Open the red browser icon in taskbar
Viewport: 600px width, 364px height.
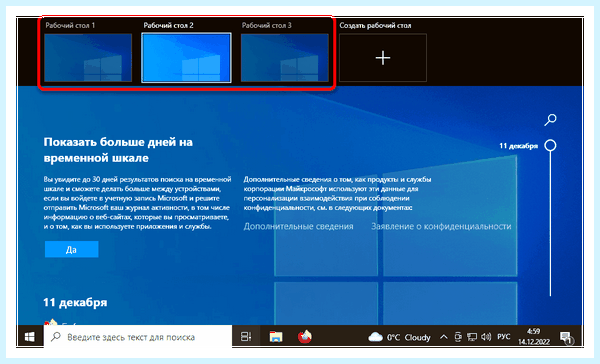click(x=305, y=337)
